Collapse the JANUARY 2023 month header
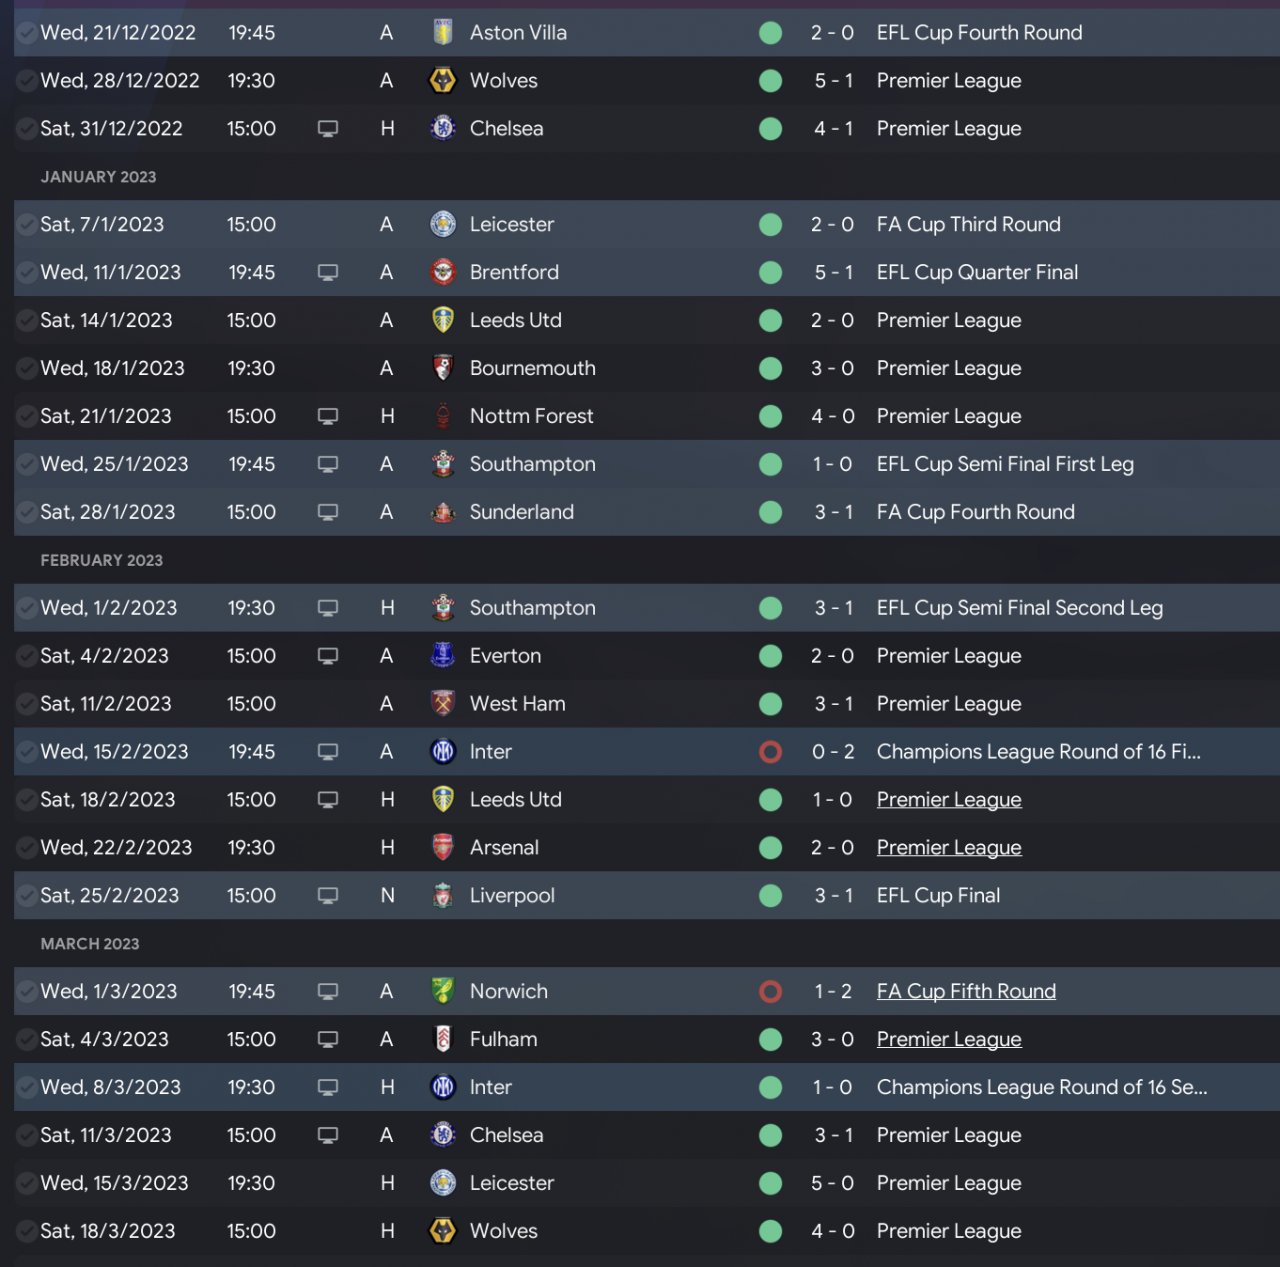The width and height of the screenshot is (1280, 1267). tap(98, 177)
